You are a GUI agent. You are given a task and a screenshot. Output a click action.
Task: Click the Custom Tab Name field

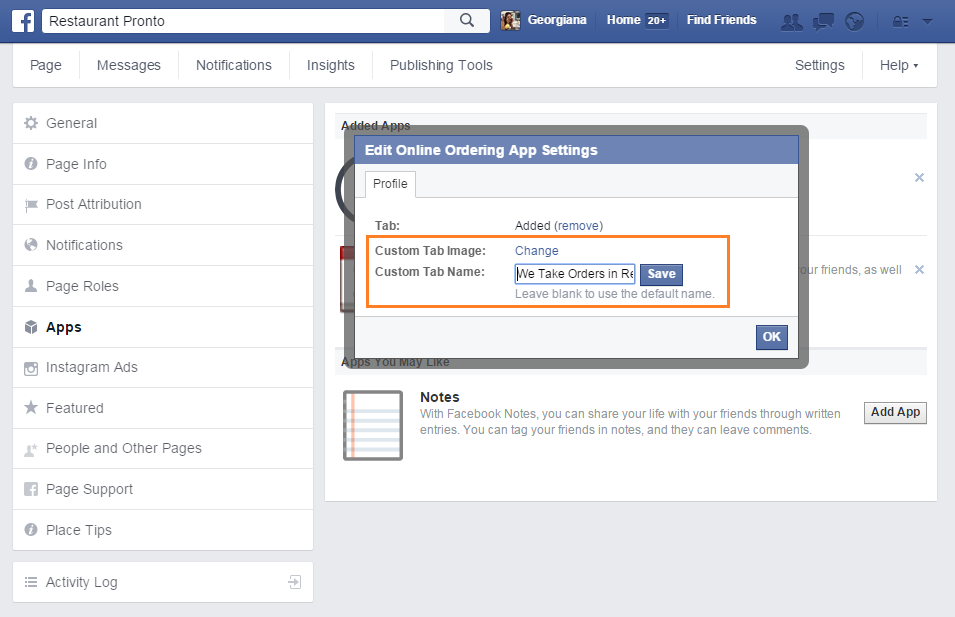coord(575,274)
